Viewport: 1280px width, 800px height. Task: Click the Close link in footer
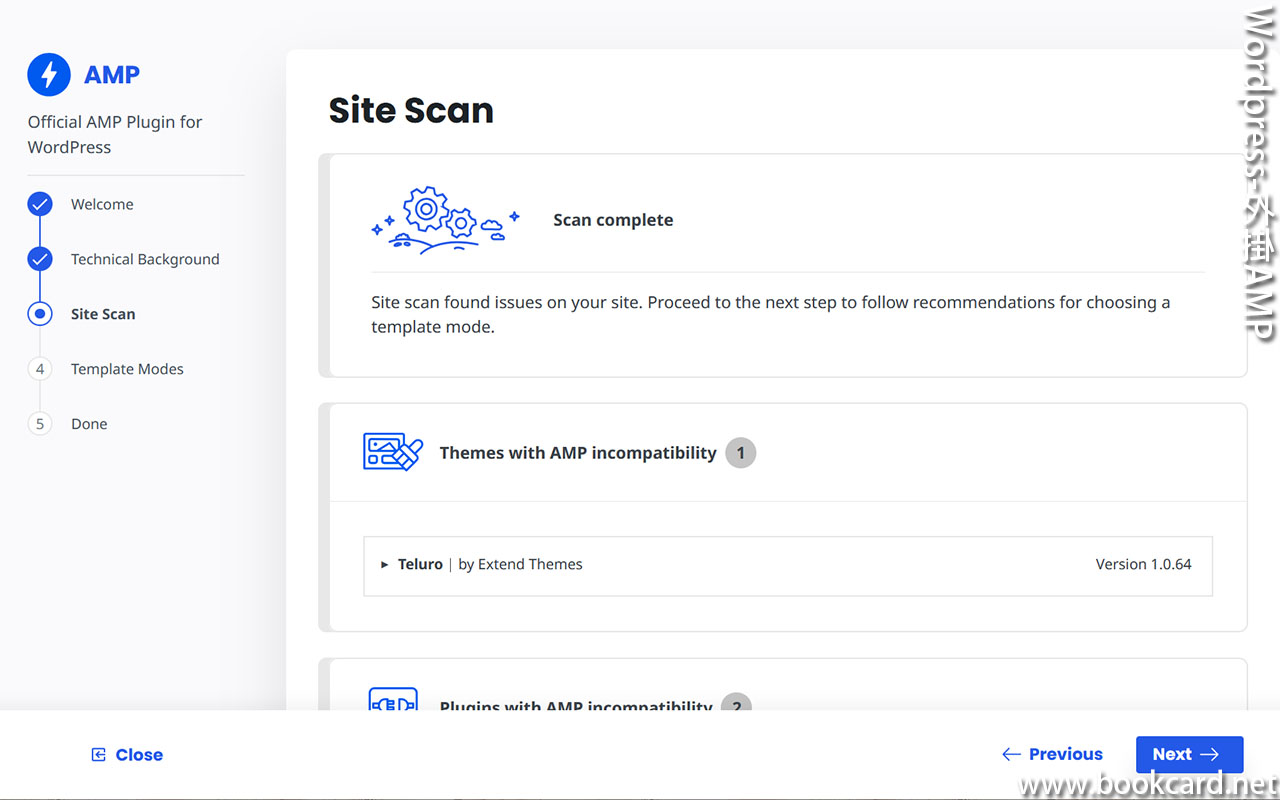[x=139, y=754]
